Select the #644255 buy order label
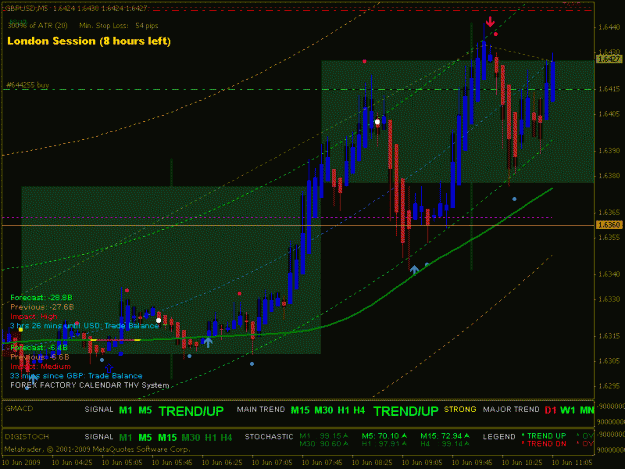This screenshot has height=469, width=625. pyautogui.click(x=28, y=85)
